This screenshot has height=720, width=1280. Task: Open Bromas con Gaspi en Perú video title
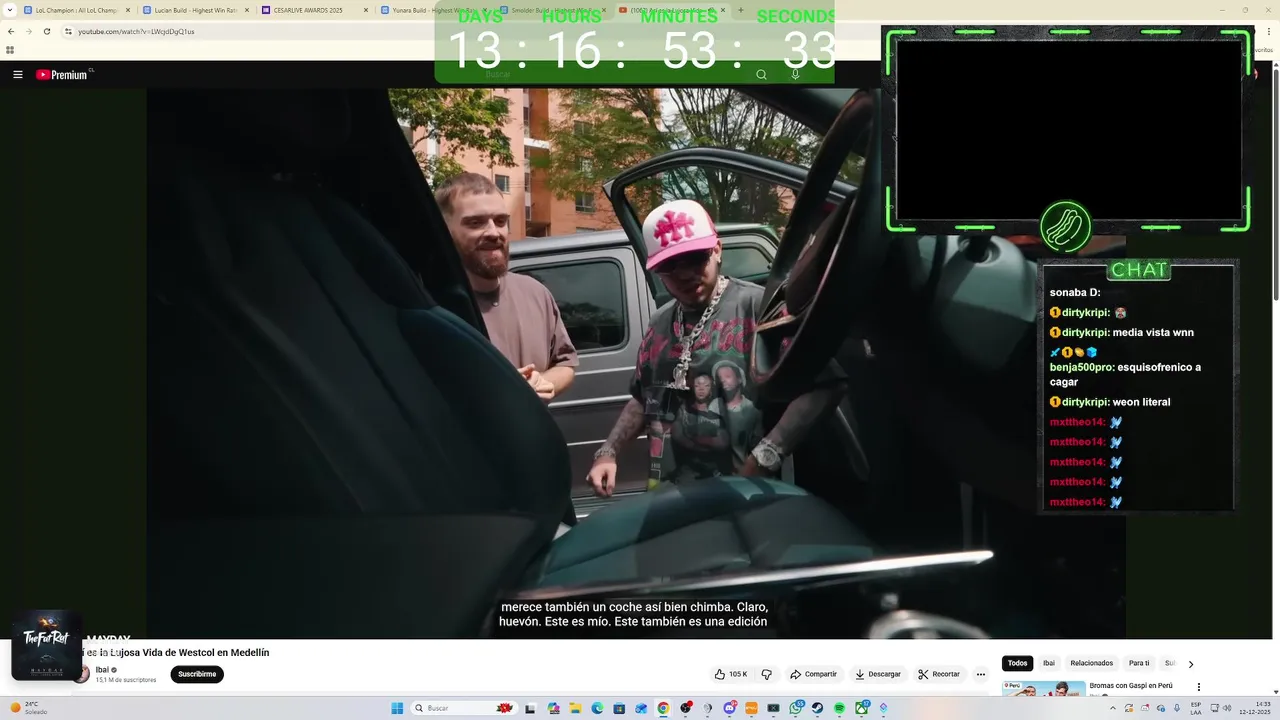pyautogui.click(x=1131, y=686)
